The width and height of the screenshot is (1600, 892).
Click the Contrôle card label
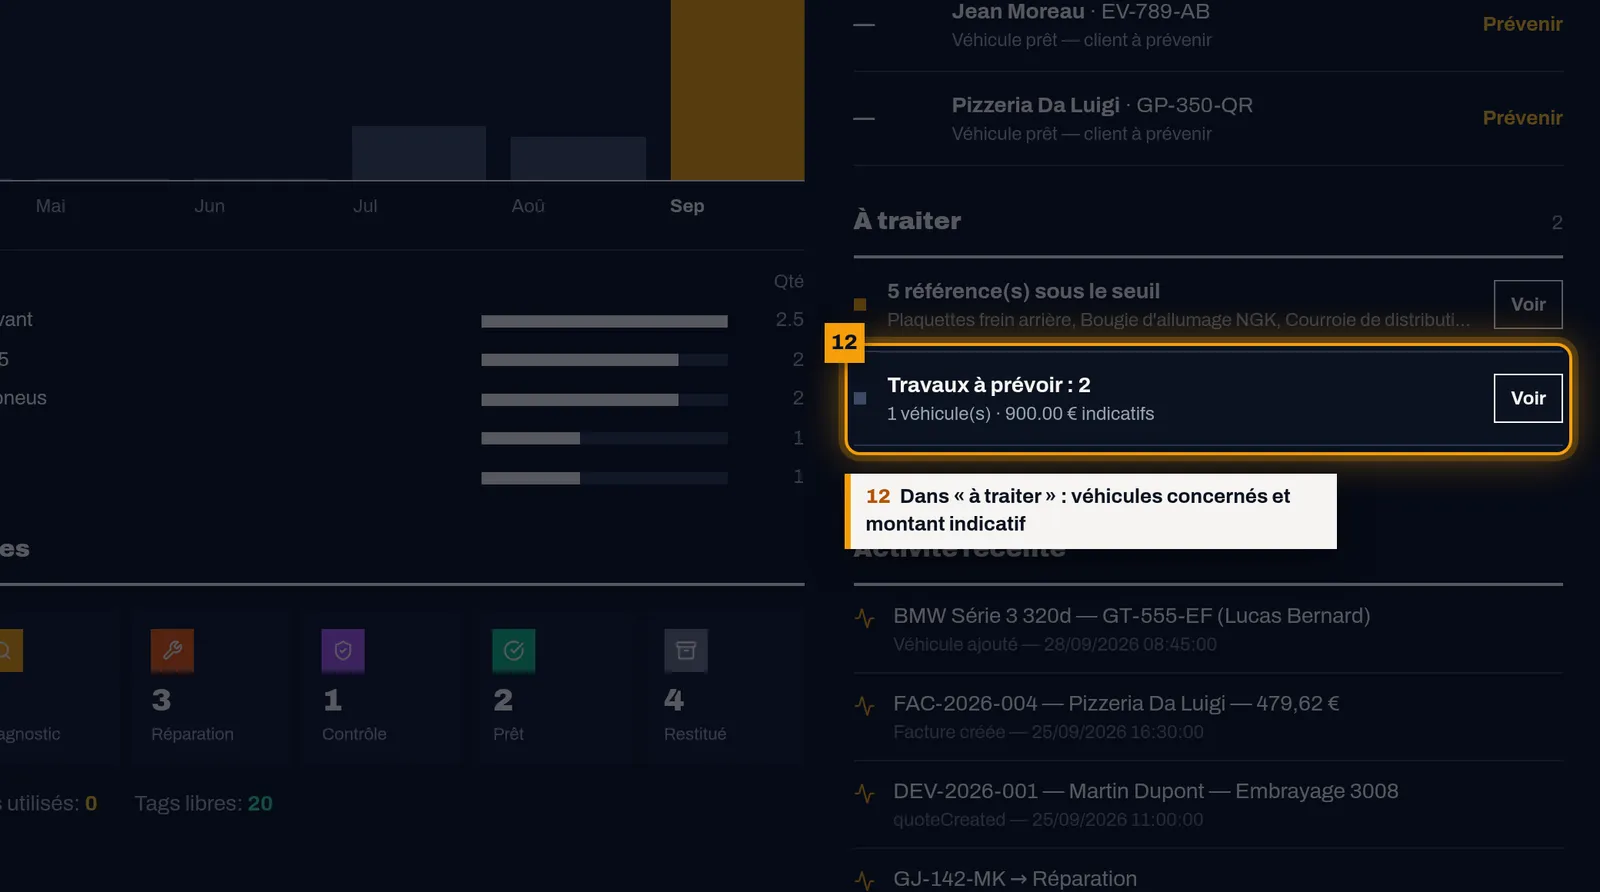click(x=354, y=734)
